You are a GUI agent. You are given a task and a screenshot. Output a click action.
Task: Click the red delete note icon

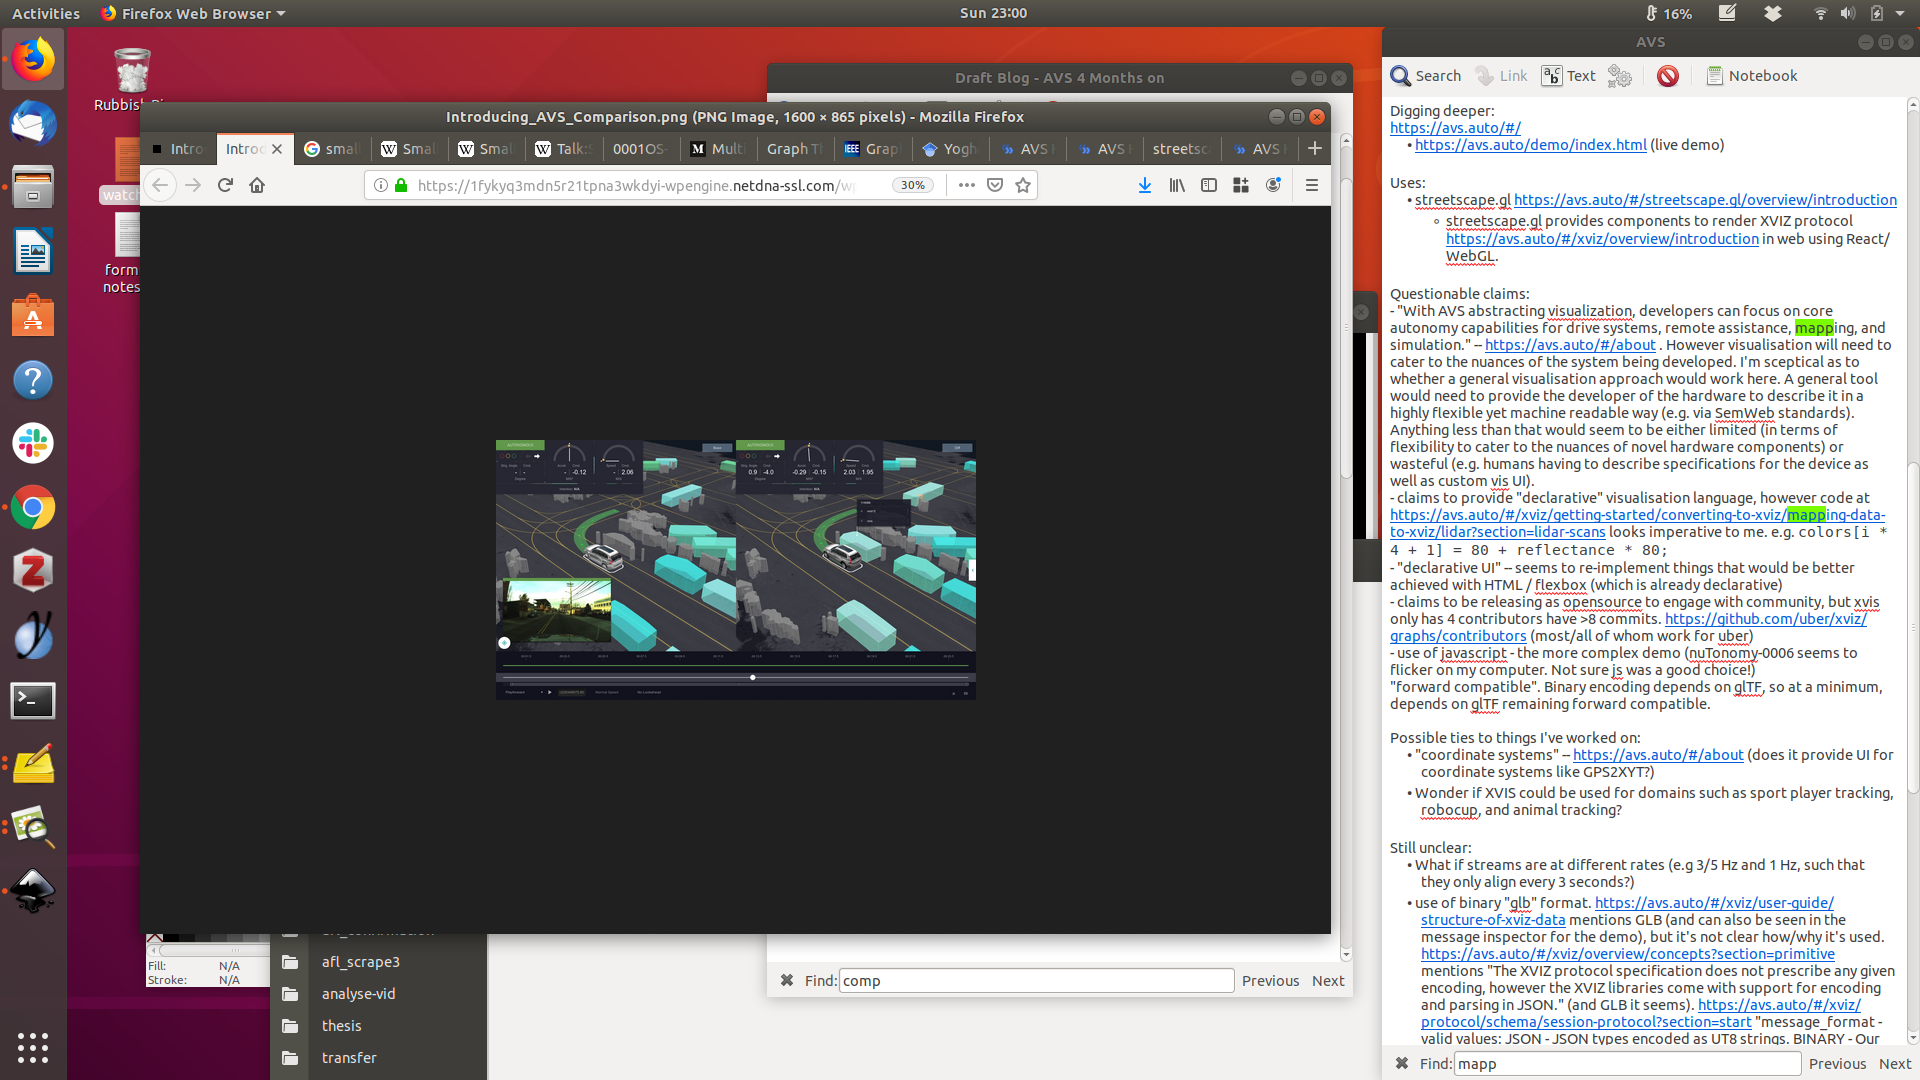[1667, 76]
